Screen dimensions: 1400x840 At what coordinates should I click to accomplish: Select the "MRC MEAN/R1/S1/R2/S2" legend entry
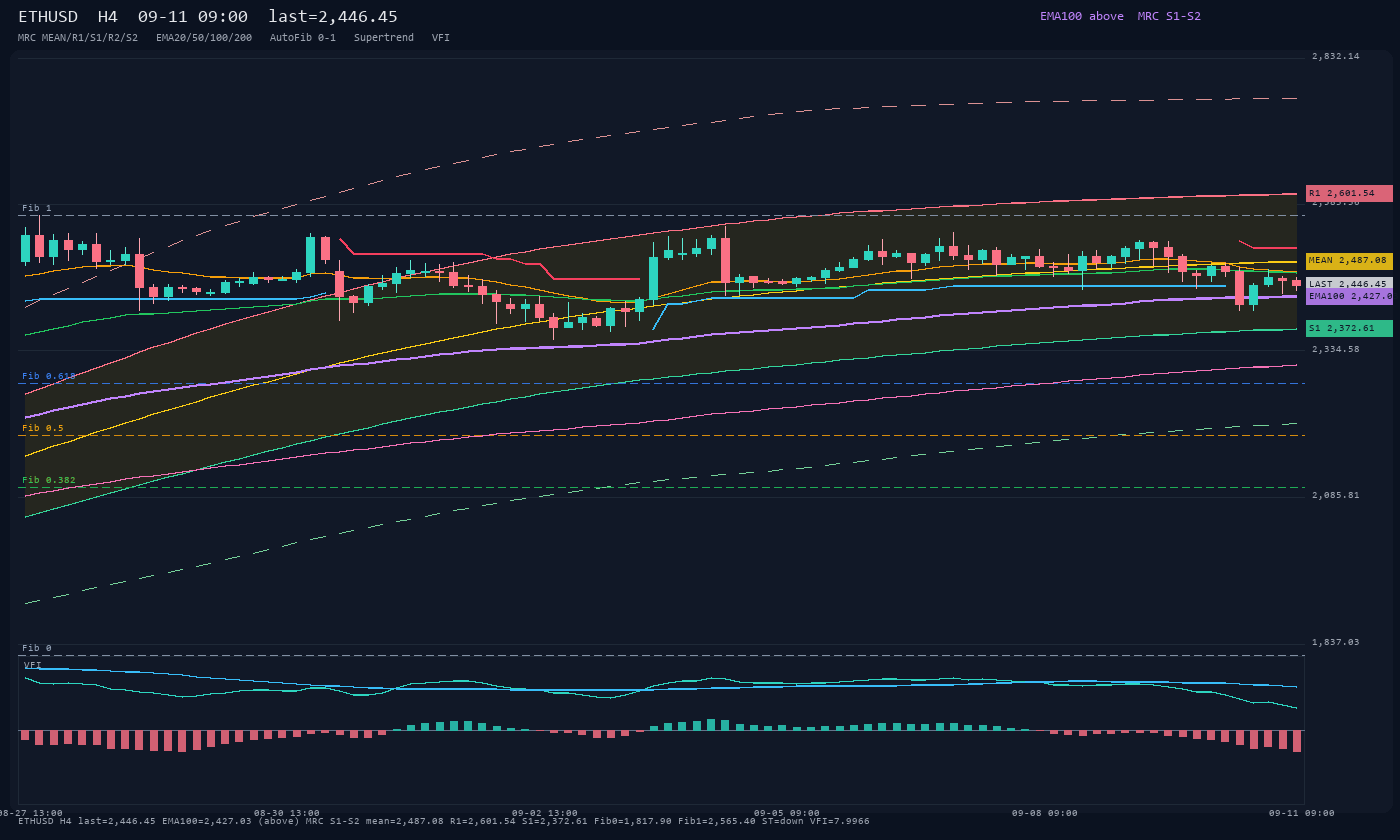(x=78, y=38)
